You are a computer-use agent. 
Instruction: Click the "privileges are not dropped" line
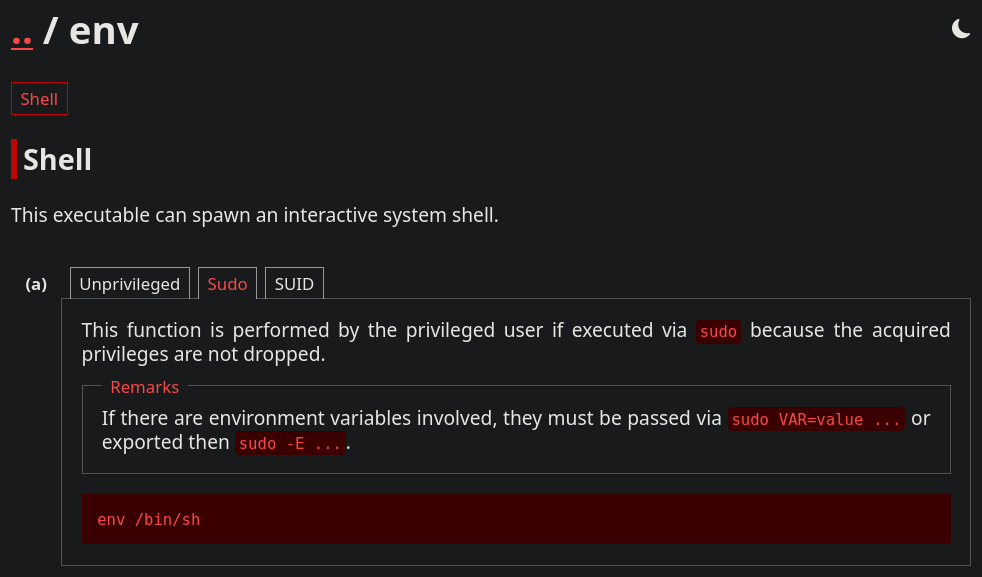tap(204, 355)
